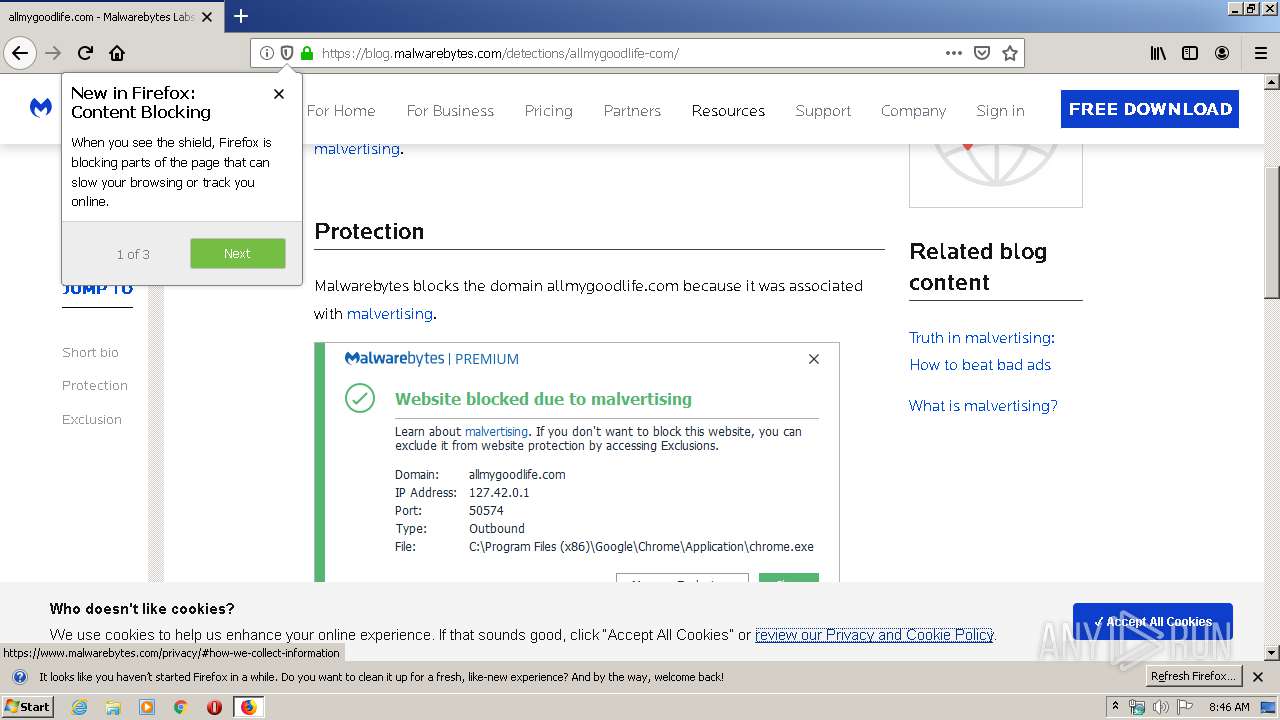This screenshot has height=720, width=1280.
Task: Go to the Firefox home page
Action: (117, 53)
